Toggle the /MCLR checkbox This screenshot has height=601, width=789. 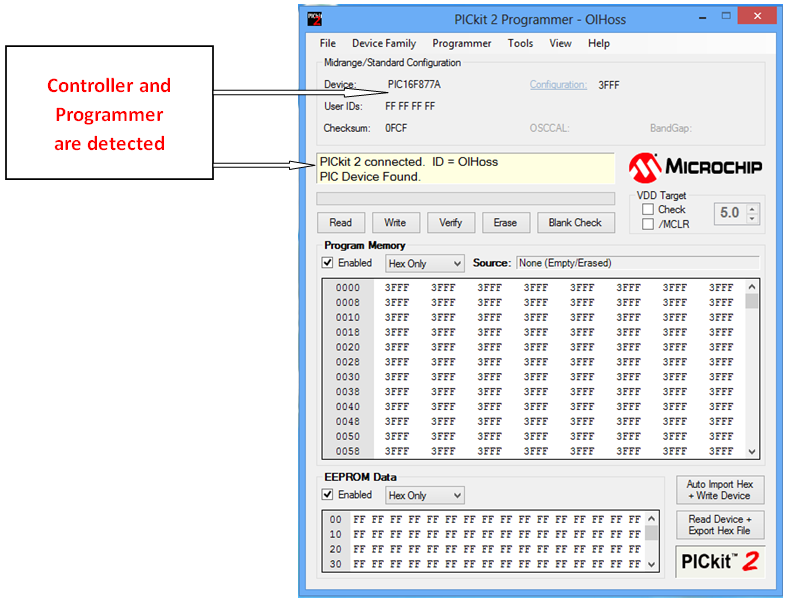648,224
